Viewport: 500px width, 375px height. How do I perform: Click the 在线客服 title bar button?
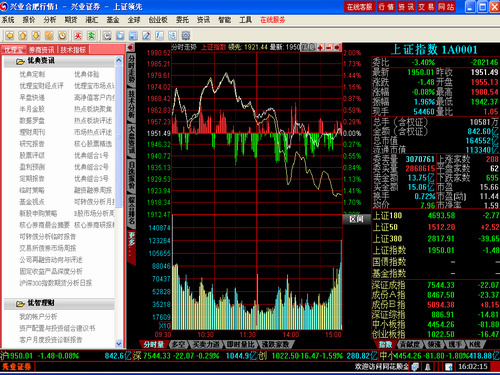coord(359,7)
